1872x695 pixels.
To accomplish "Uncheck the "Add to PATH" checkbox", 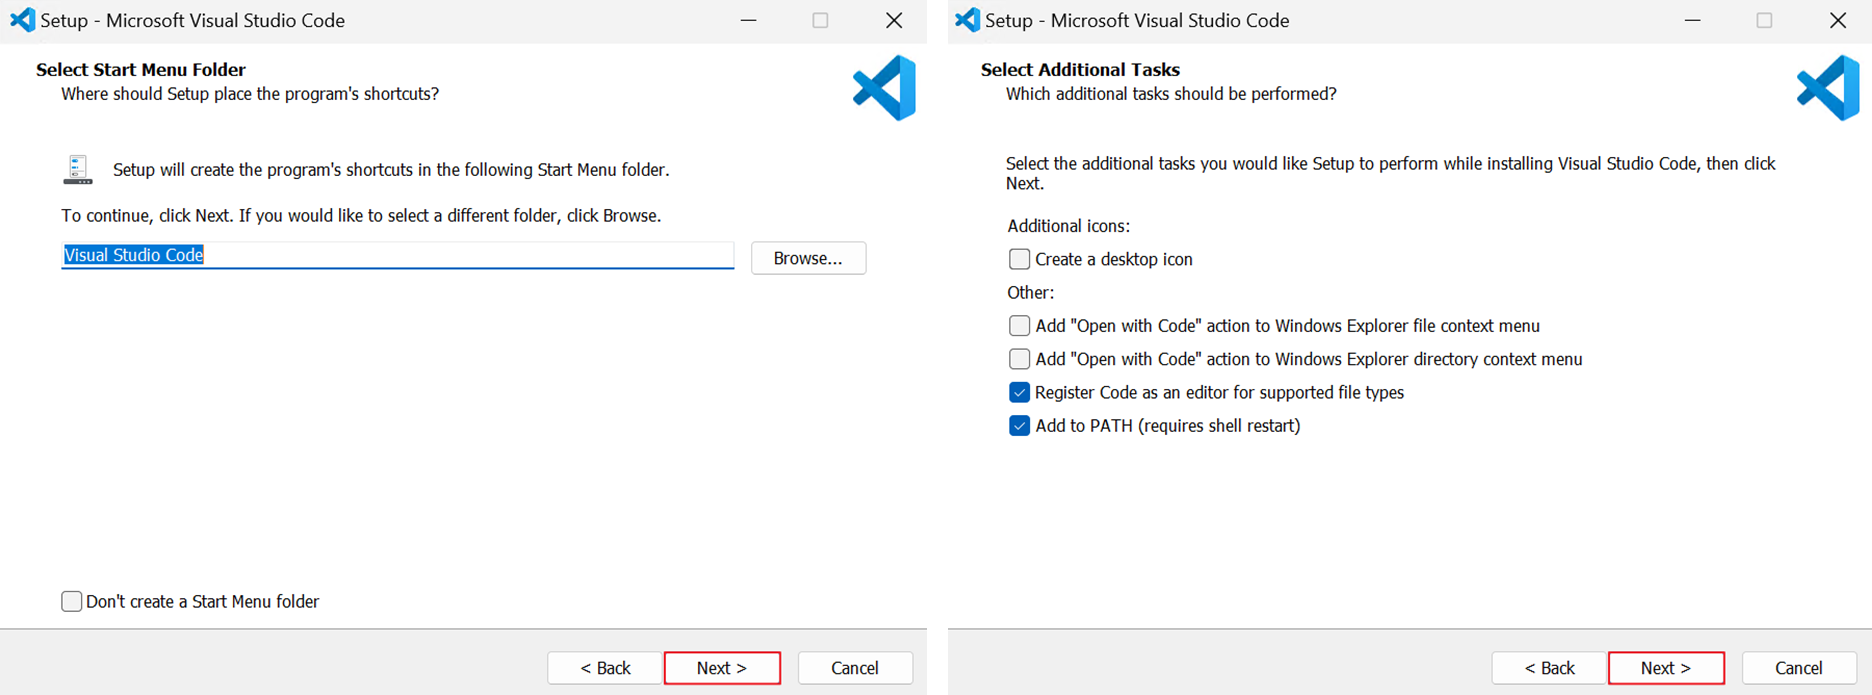I will (1019, 426).
